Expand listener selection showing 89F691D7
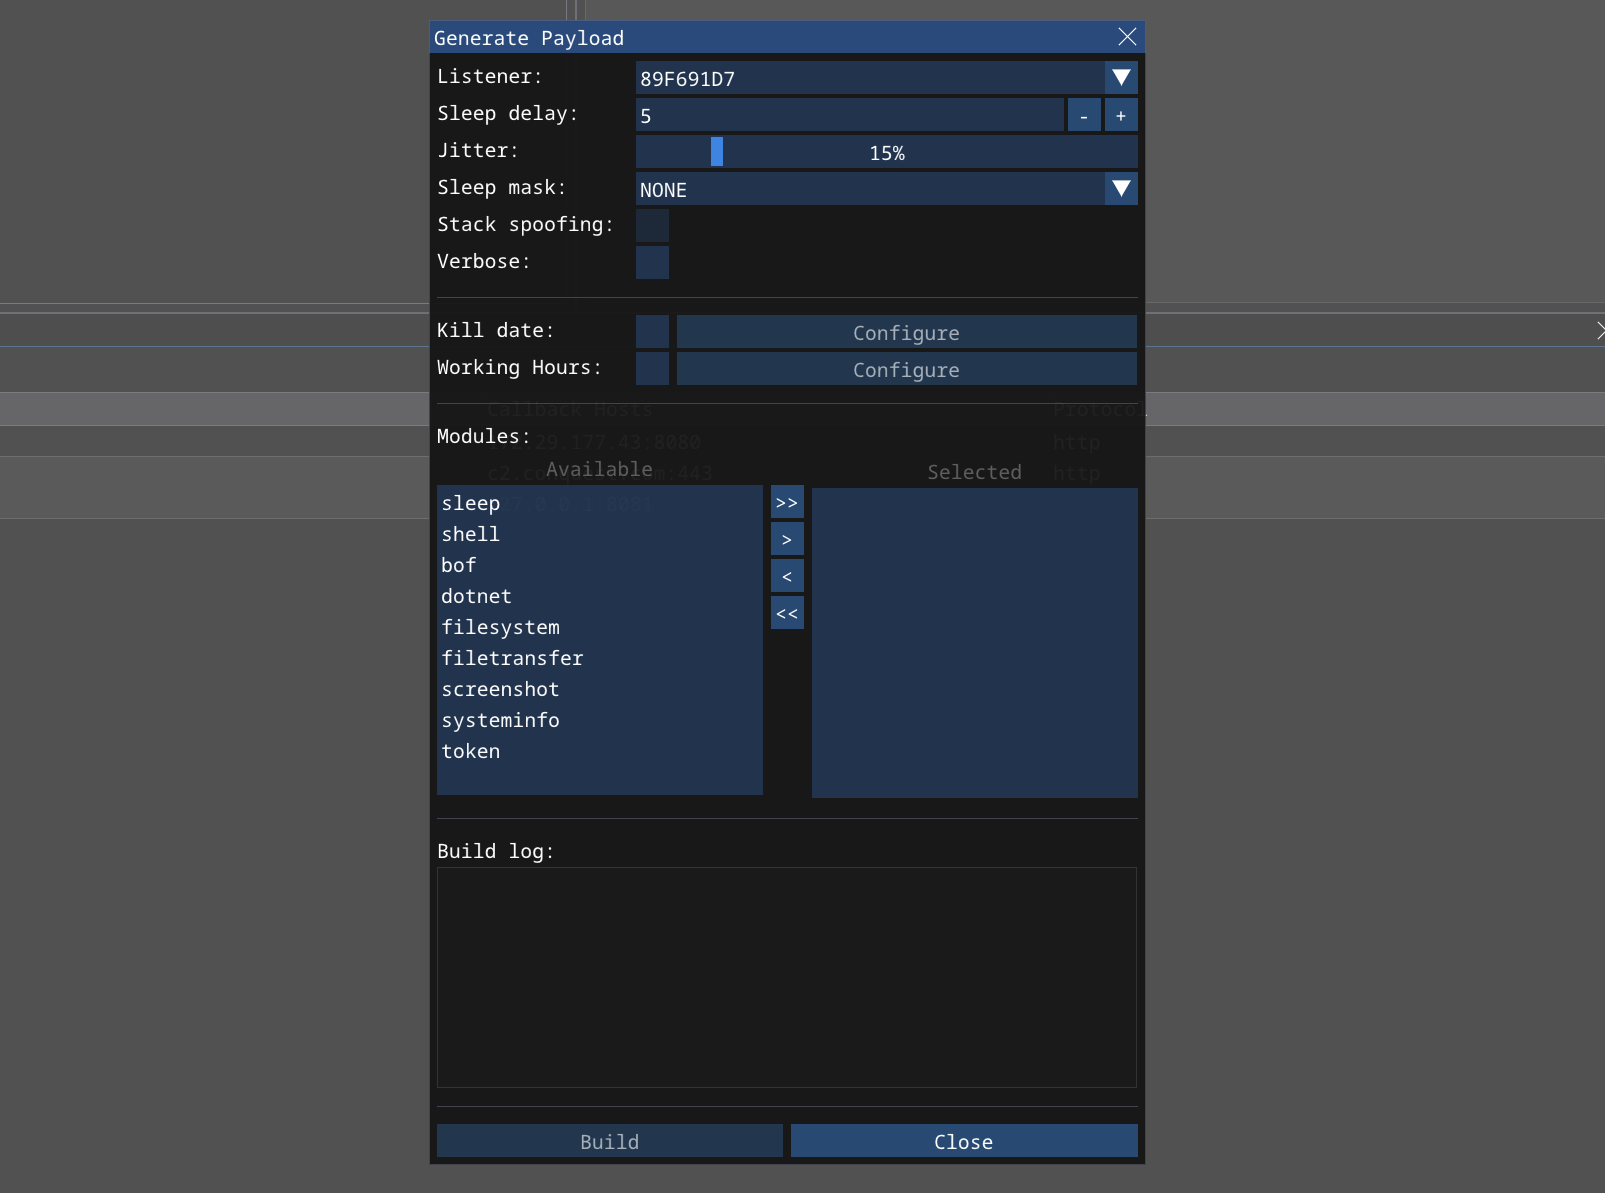The image size is (1605, 1193). (x=1120, y=78)
